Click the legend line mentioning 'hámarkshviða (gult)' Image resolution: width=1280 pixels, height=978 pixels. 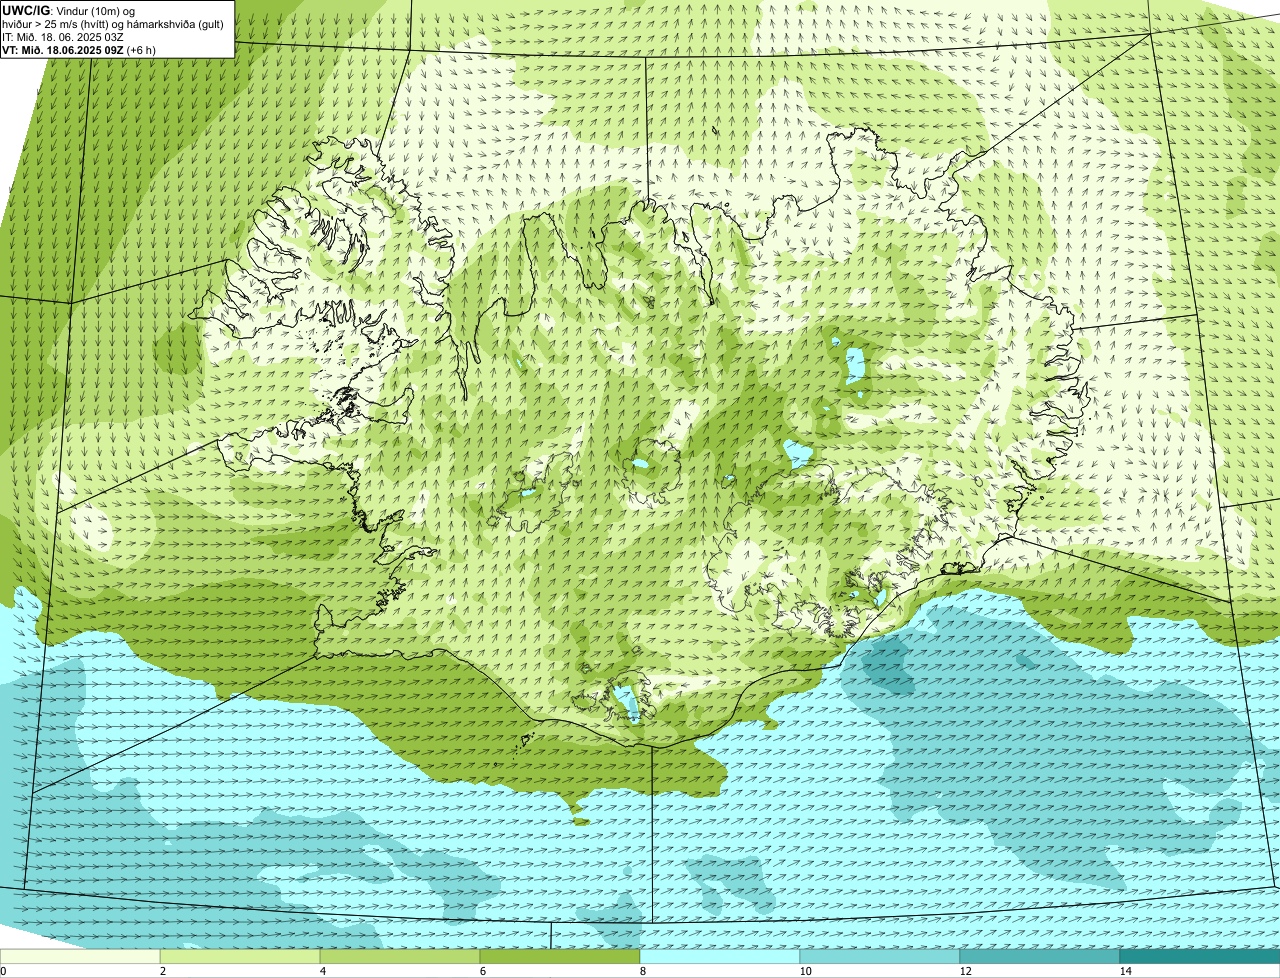click(113, 24)
